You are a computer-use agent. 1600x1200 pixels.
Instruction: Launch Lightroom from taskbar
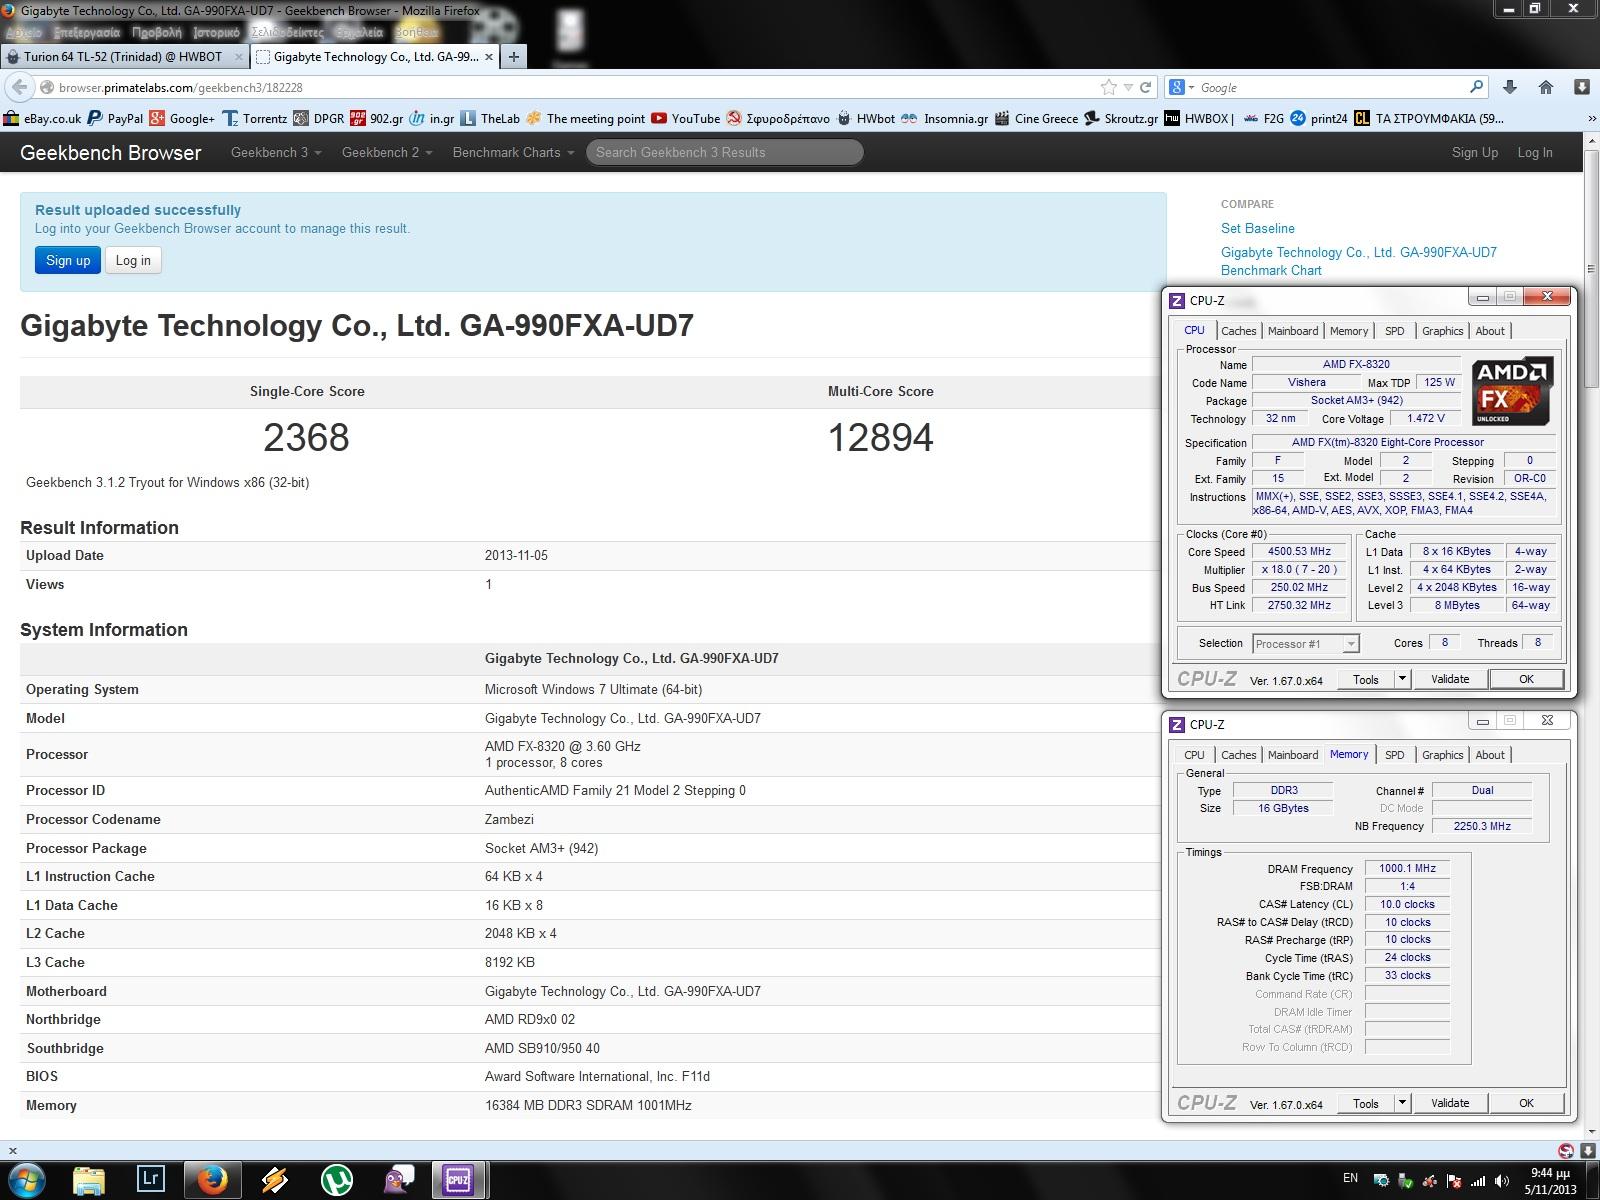(150, 1180)
